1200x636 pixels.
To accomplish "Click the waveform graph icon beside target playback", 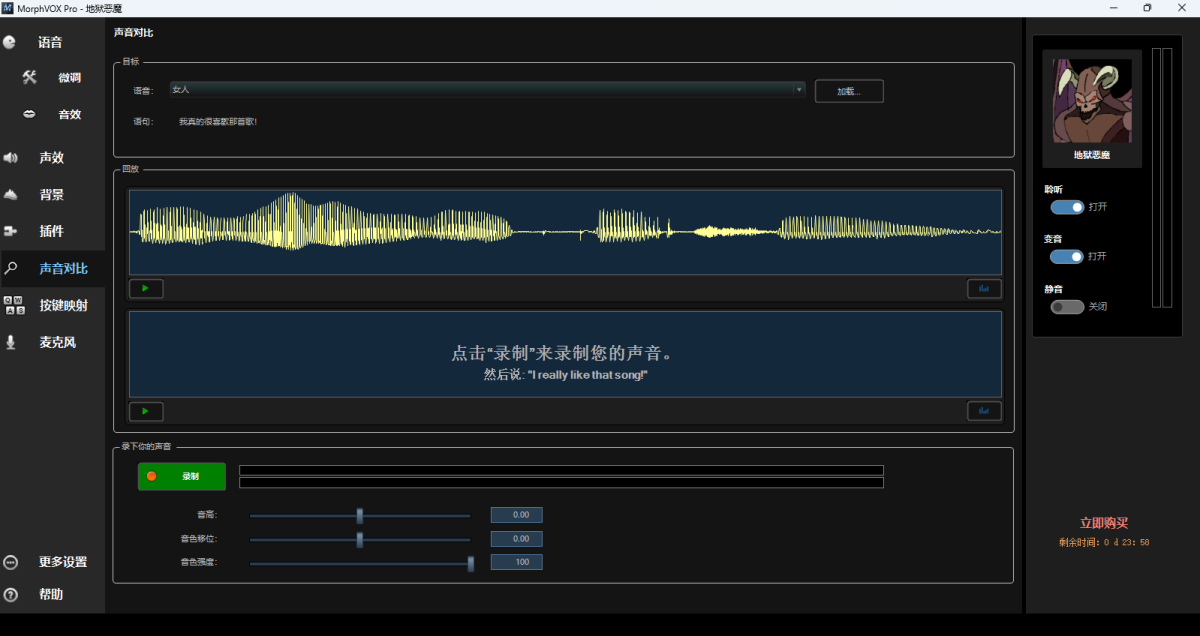I will point(984,288).
